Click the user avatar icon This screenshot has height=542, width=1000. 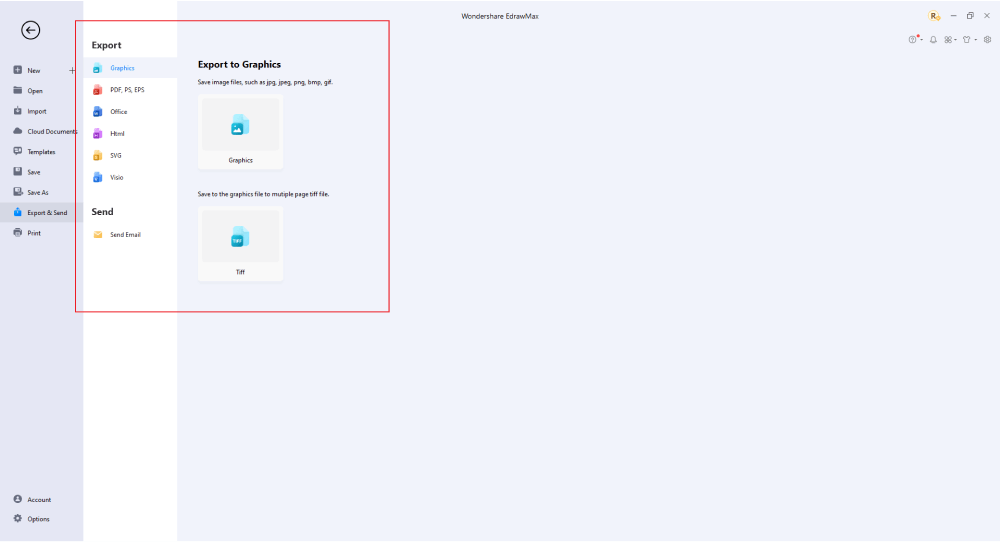click(x=934, y=16)
